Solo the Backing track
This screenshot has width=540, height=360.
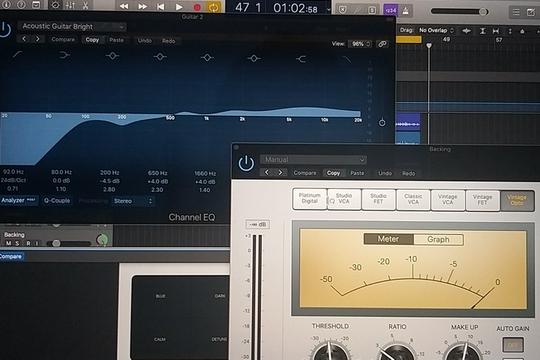coord(17,243)
